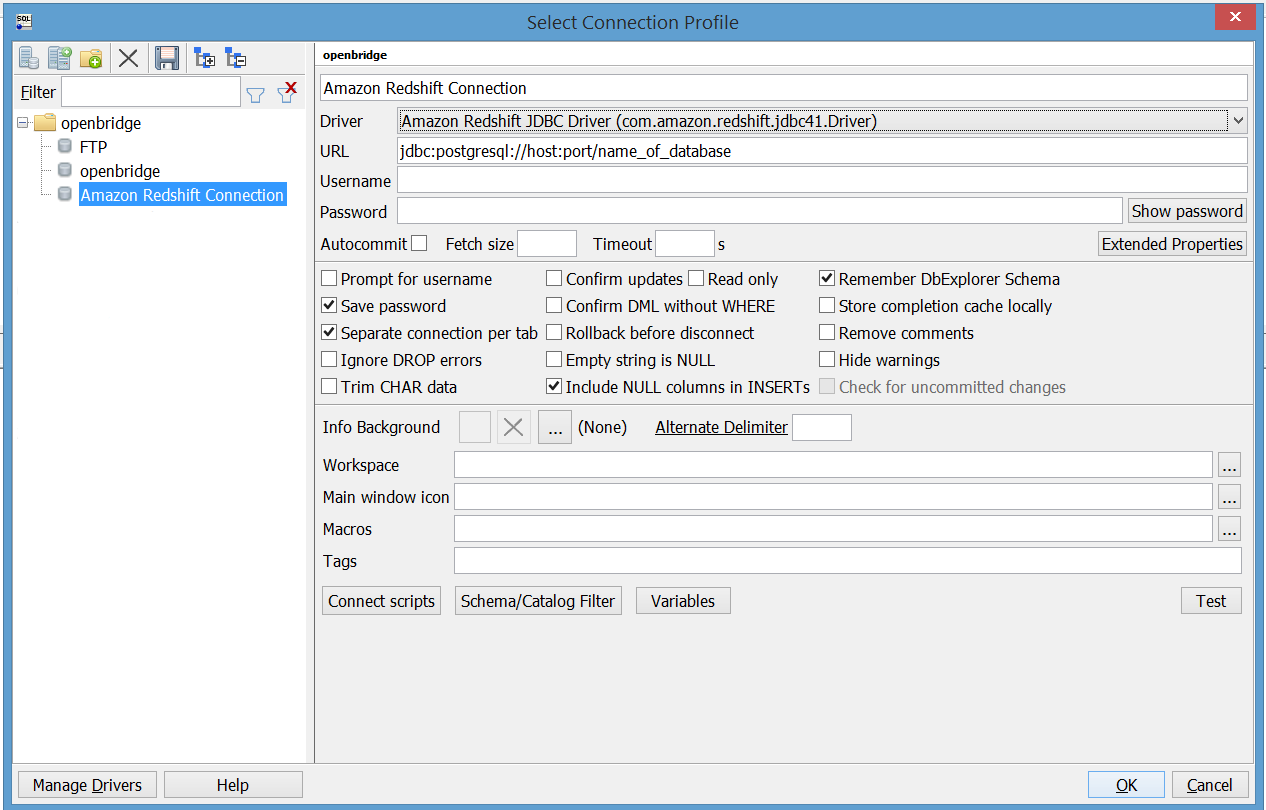Image resolution: width=1266 pixels, height=810 pixels.
Task: Apply the profile filter funnel icon
Action: [256, 94]
